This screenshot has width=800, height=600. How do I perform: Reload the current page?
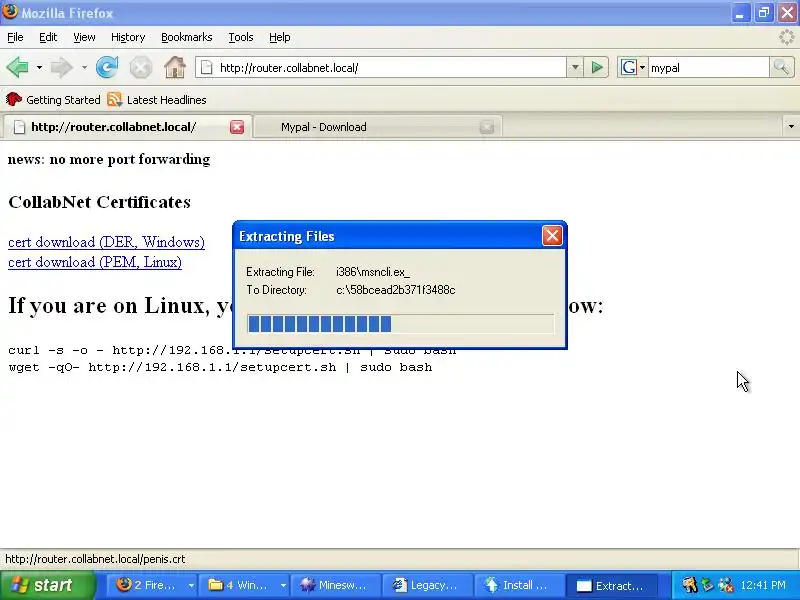point(107,67)
